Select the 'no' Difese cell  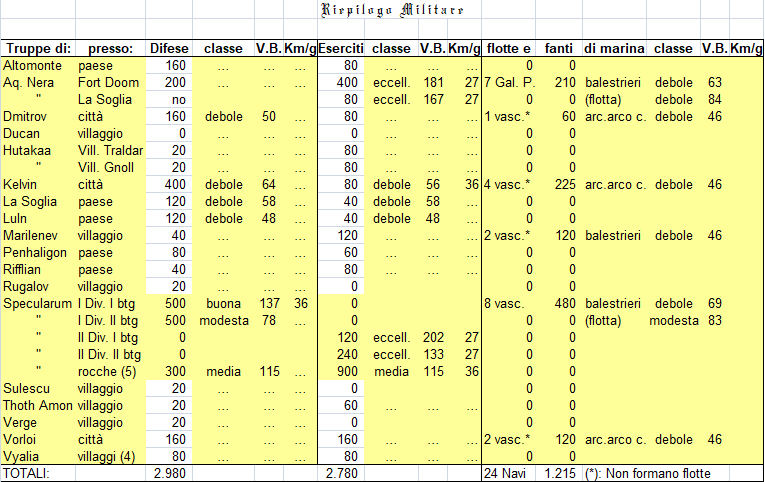pos(179,100)
